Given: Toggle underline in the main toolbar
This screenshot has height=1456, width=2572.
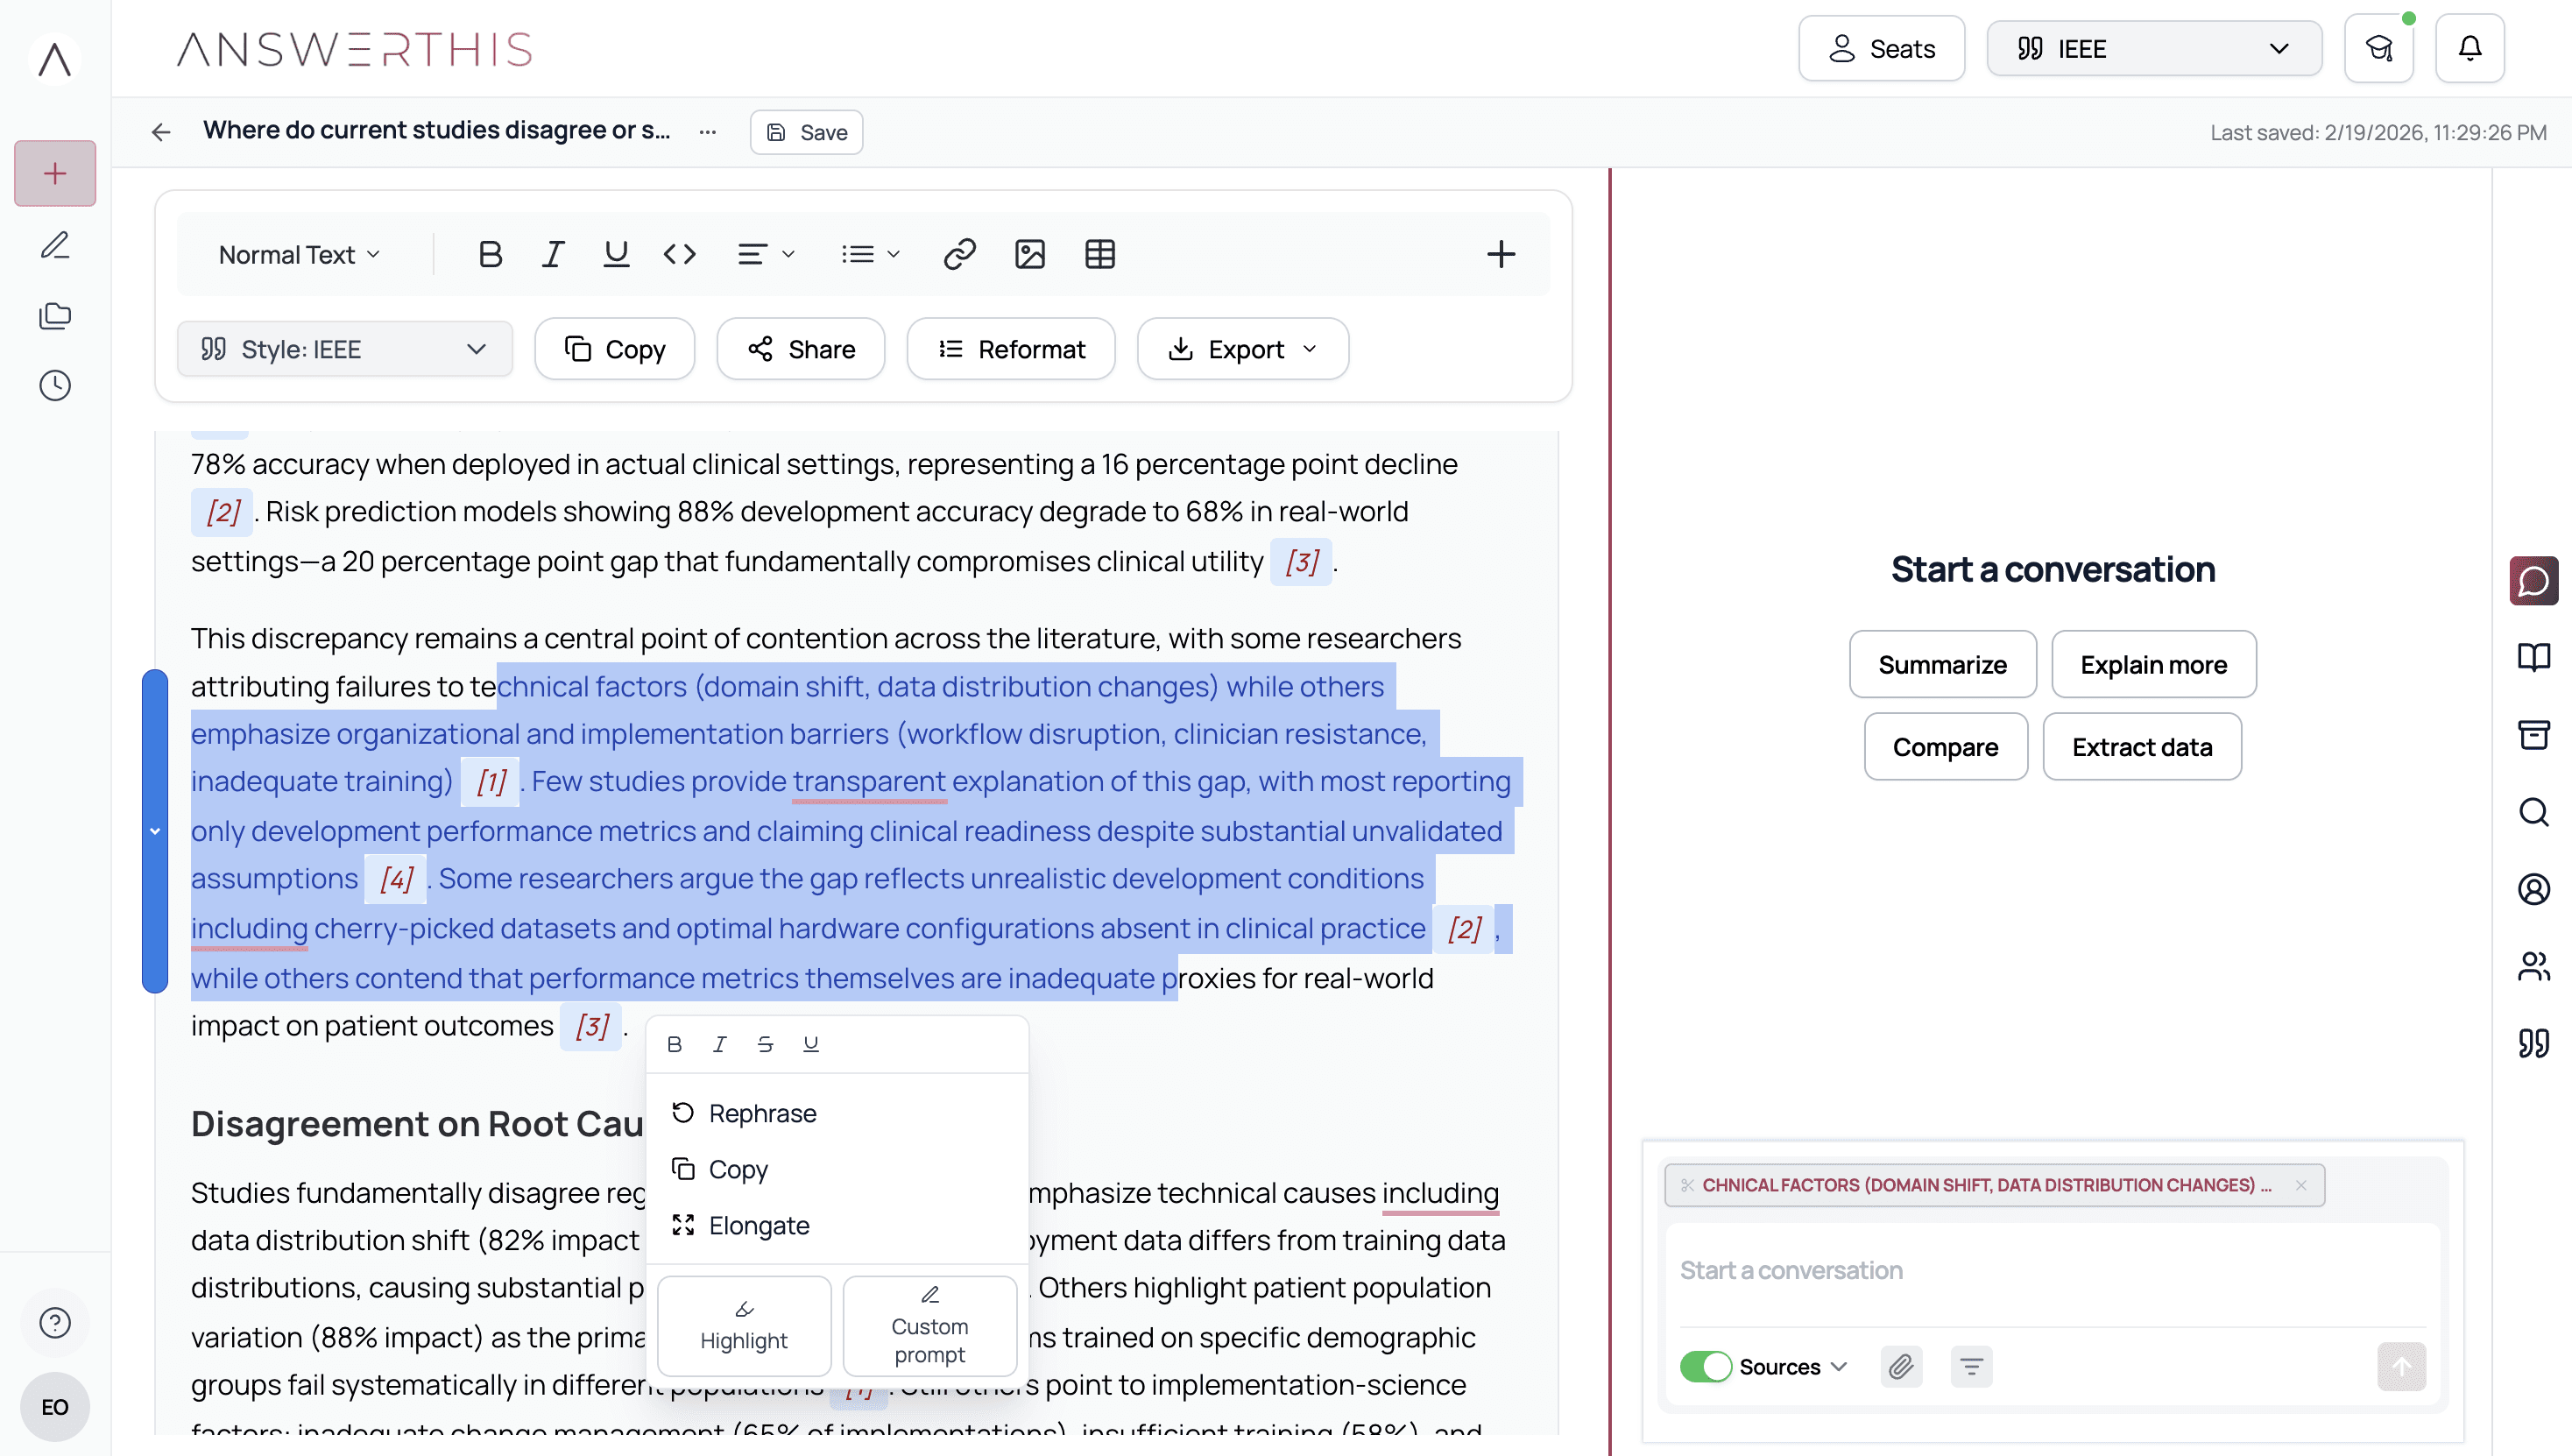Looking at the screenshot, I should (x=616, y=254).
